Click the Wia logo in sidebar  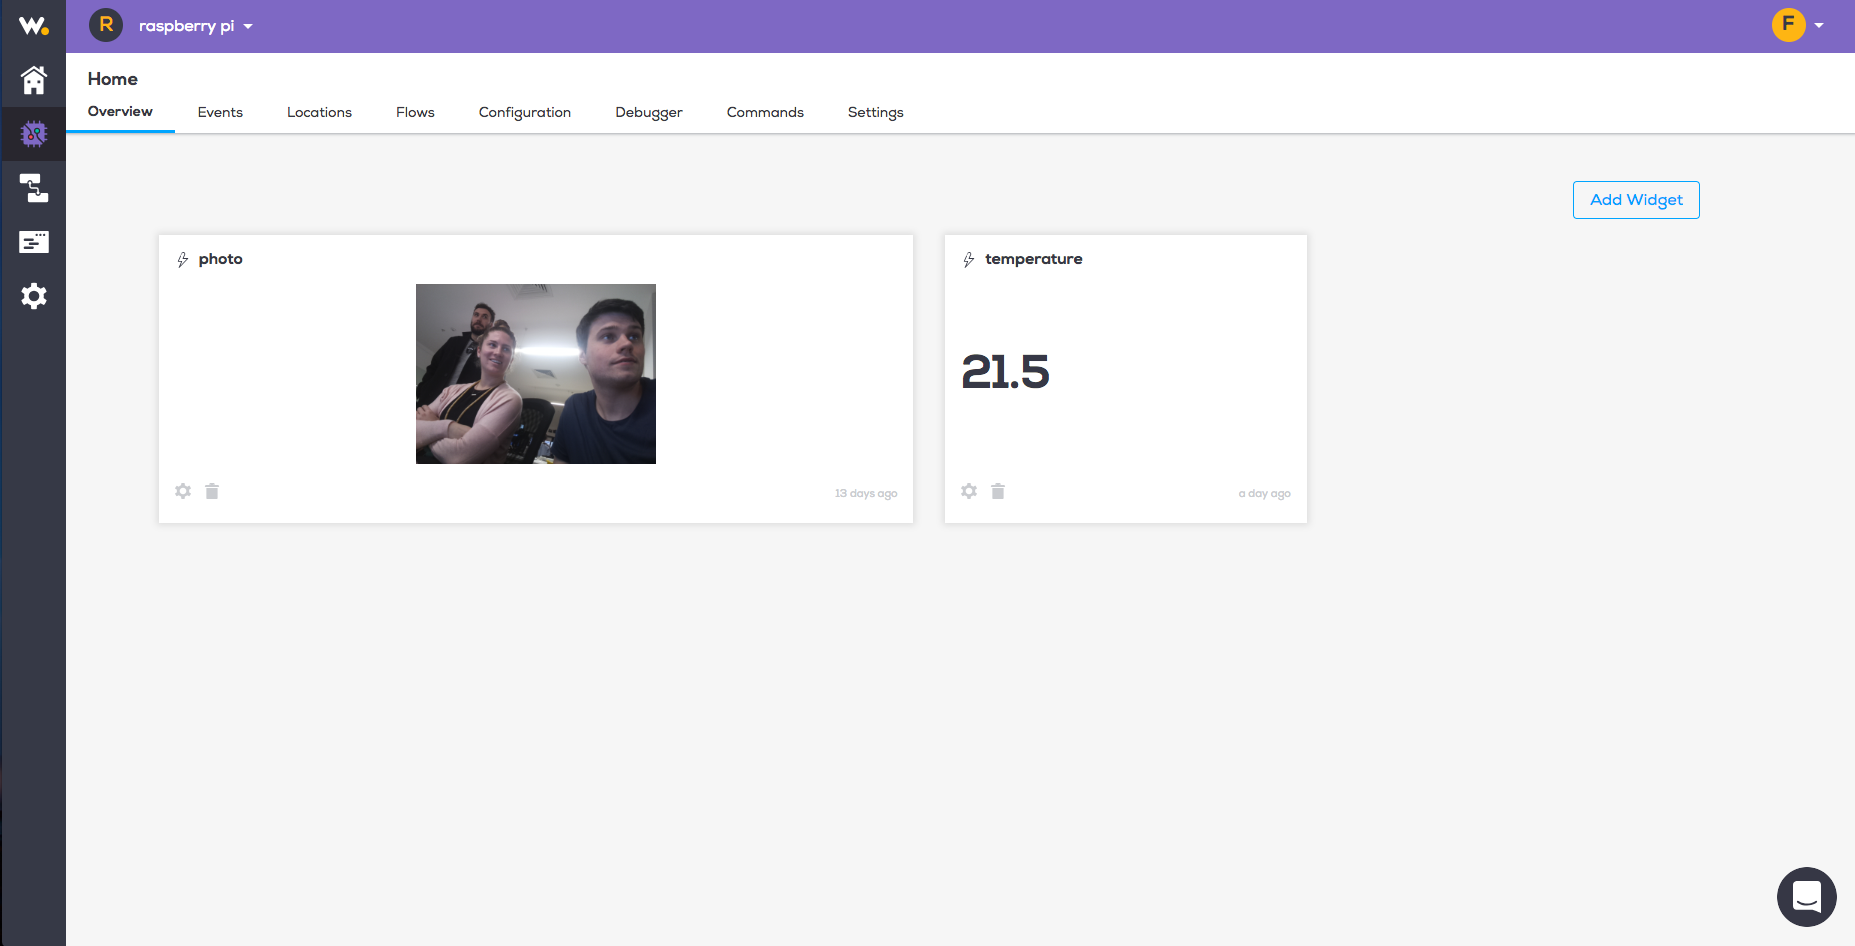pos(34,26)
